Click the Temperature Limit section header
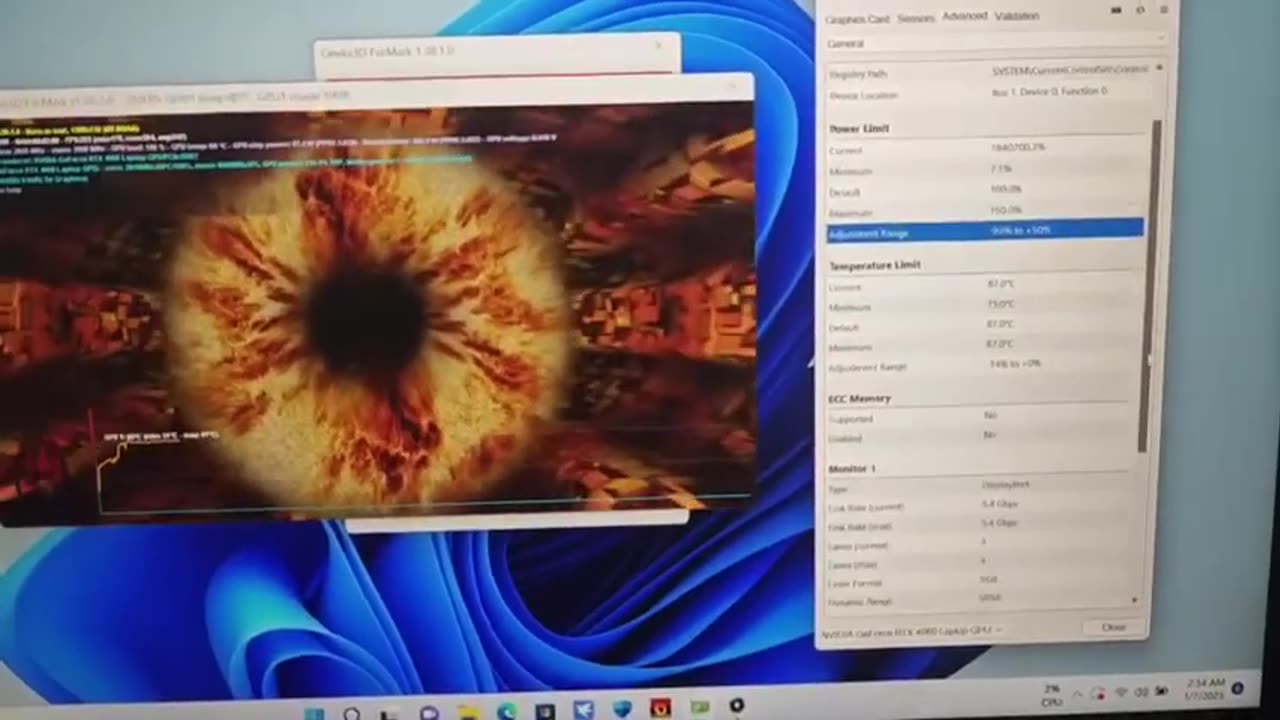Screen dimensions: 1280x720 tap(875, 265)
